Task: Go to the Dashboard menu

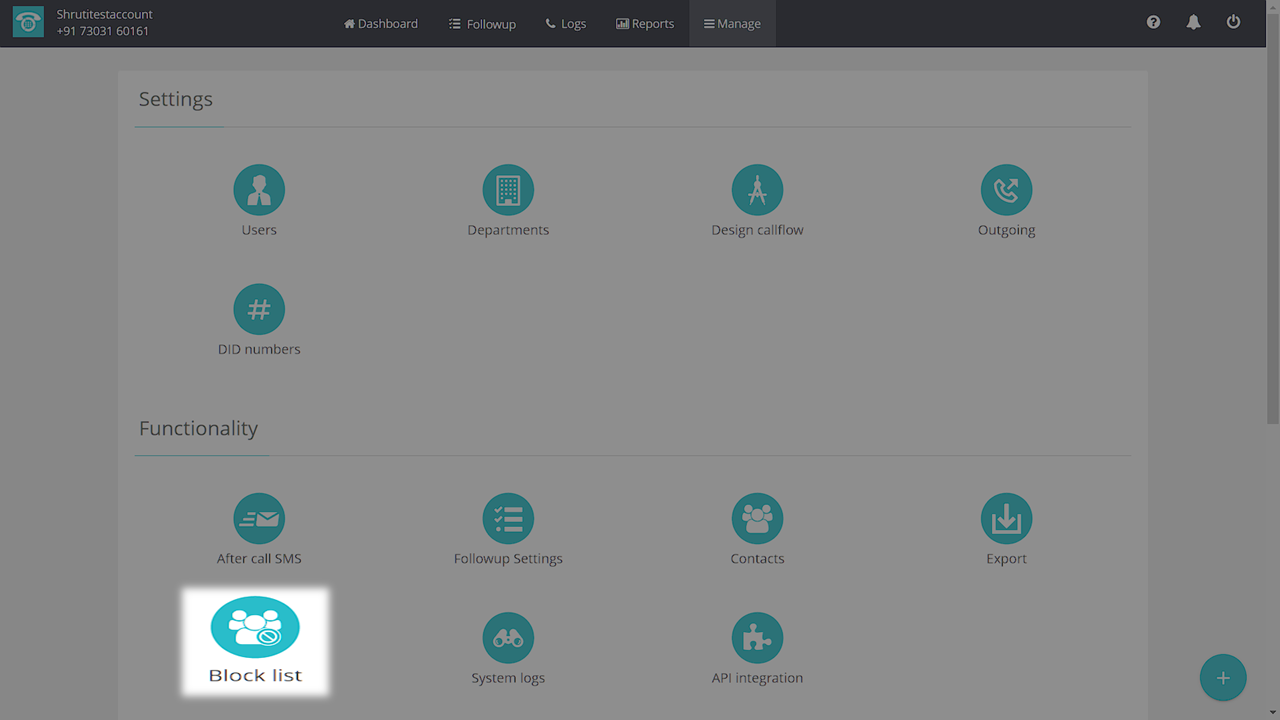Action: click(381, 24)
